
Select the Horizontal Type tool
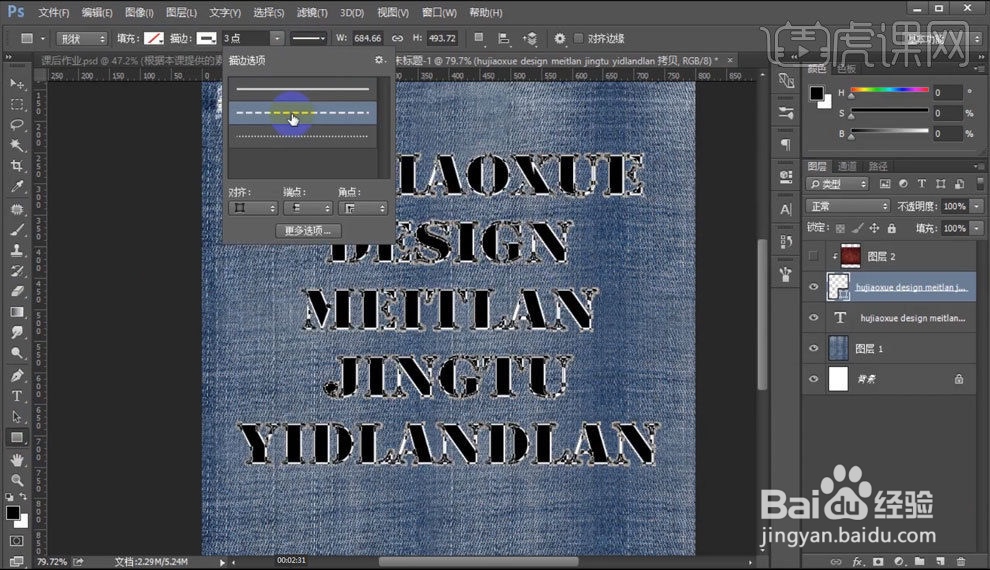(17, 396)
